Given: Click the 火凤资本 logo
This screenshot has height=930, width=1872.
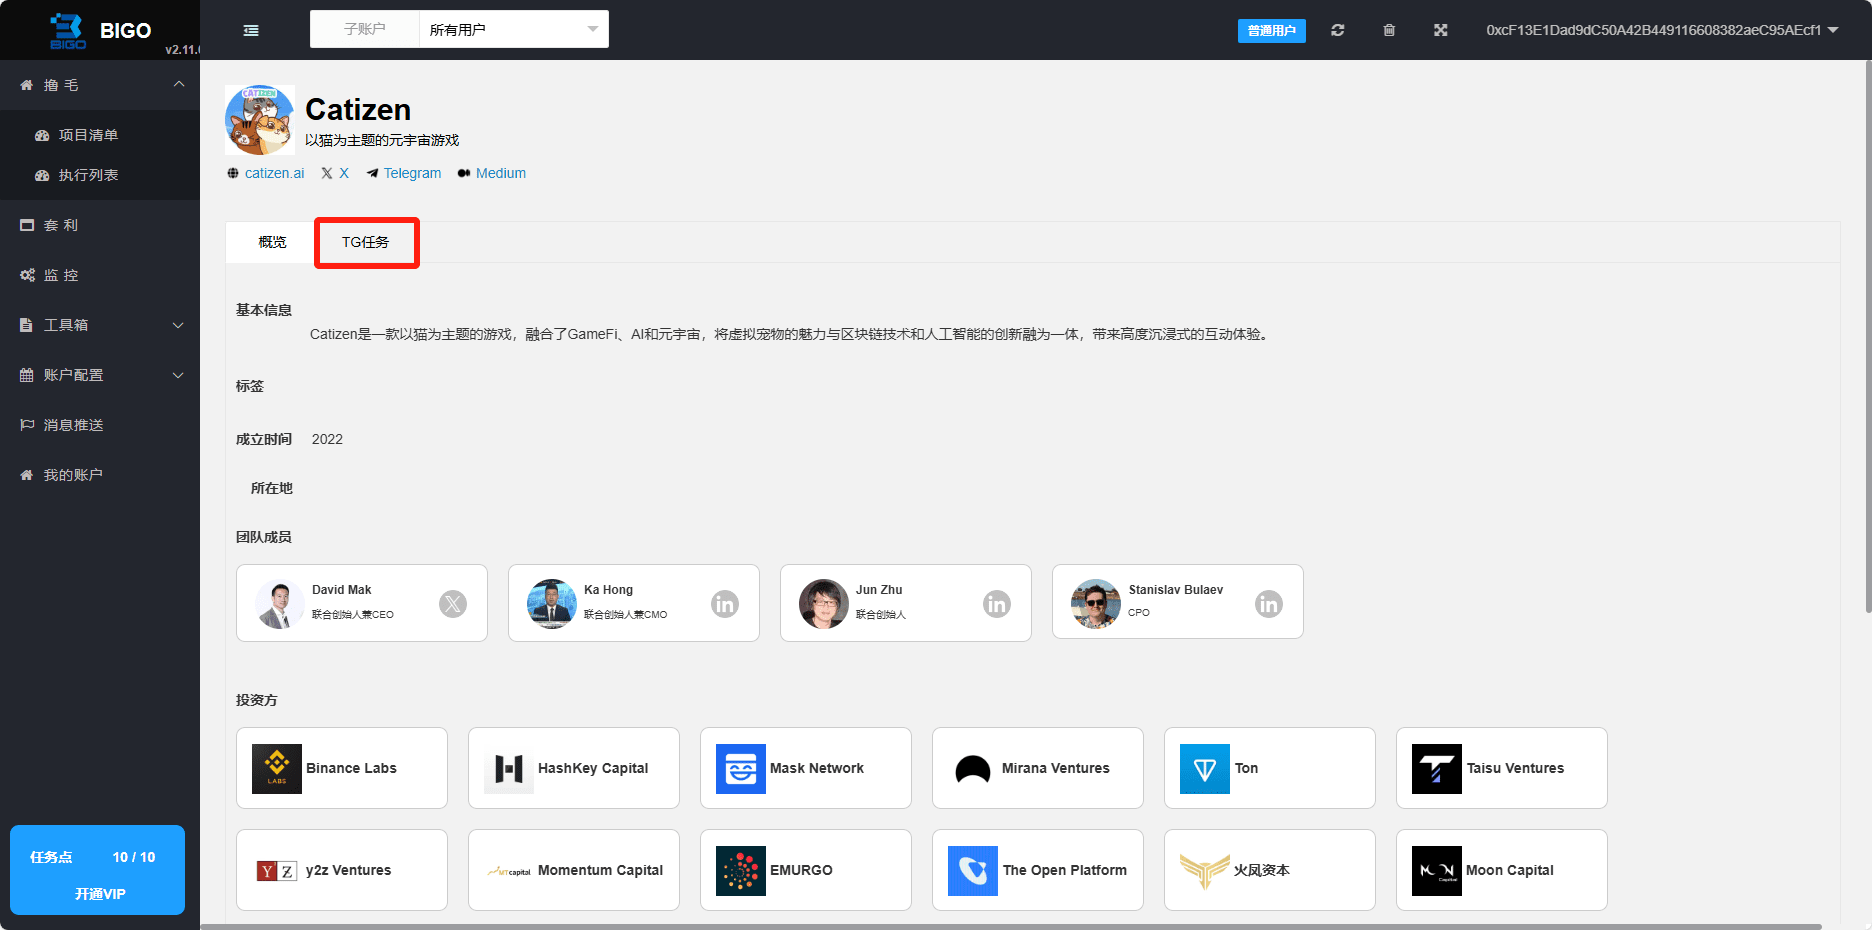Looking at the screenshot, I should (1205, 871).
